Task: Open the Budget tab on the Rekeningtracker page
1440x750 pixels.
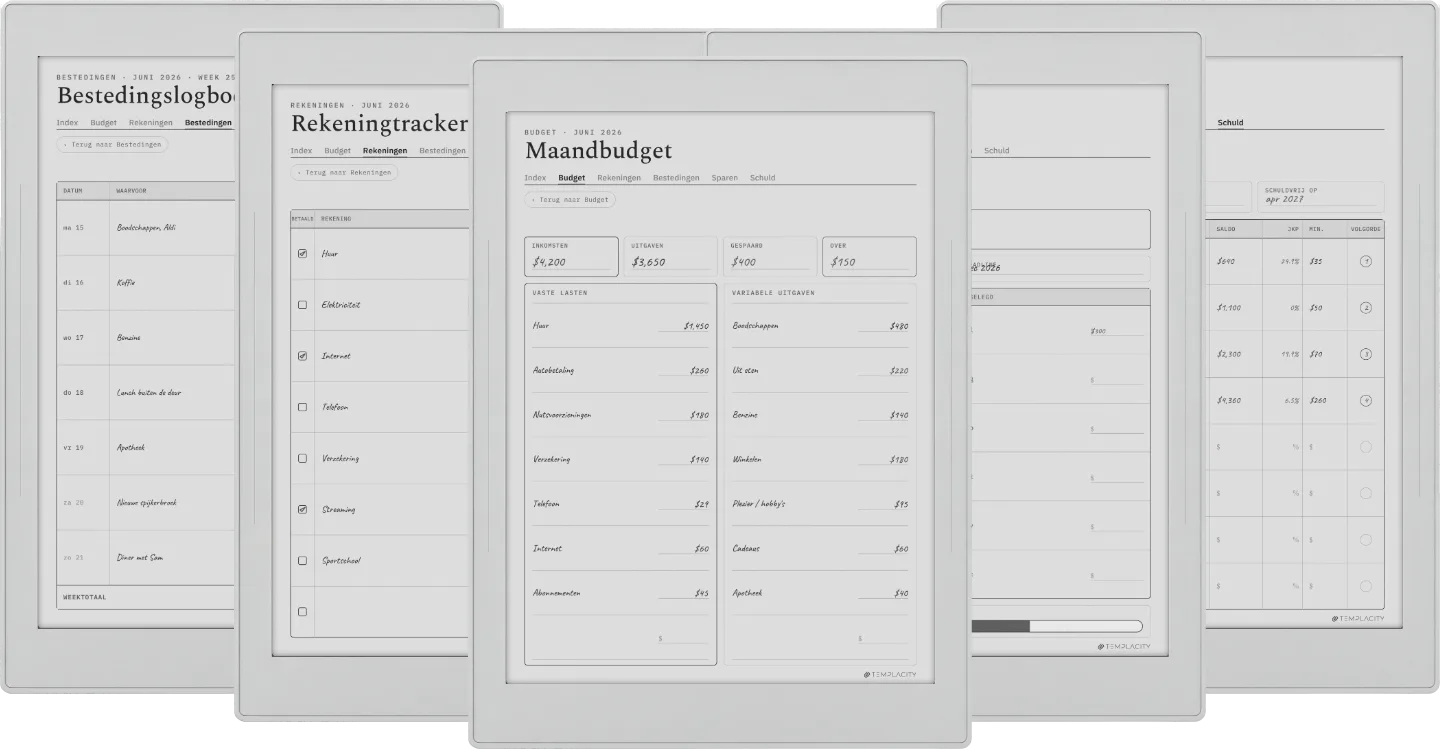Action: 338,151
